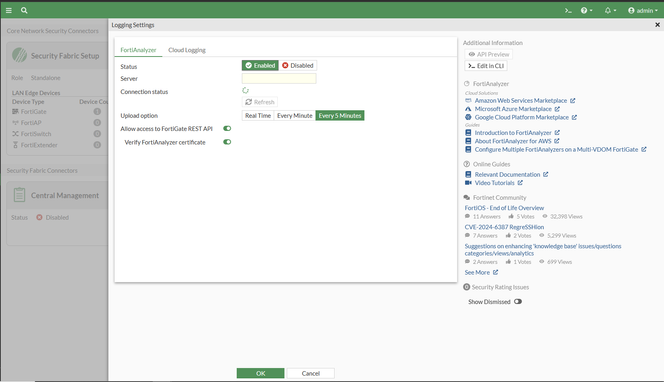Click the Central Management card icon
Screen dimensions: 664x382
[x=19, y=195]
